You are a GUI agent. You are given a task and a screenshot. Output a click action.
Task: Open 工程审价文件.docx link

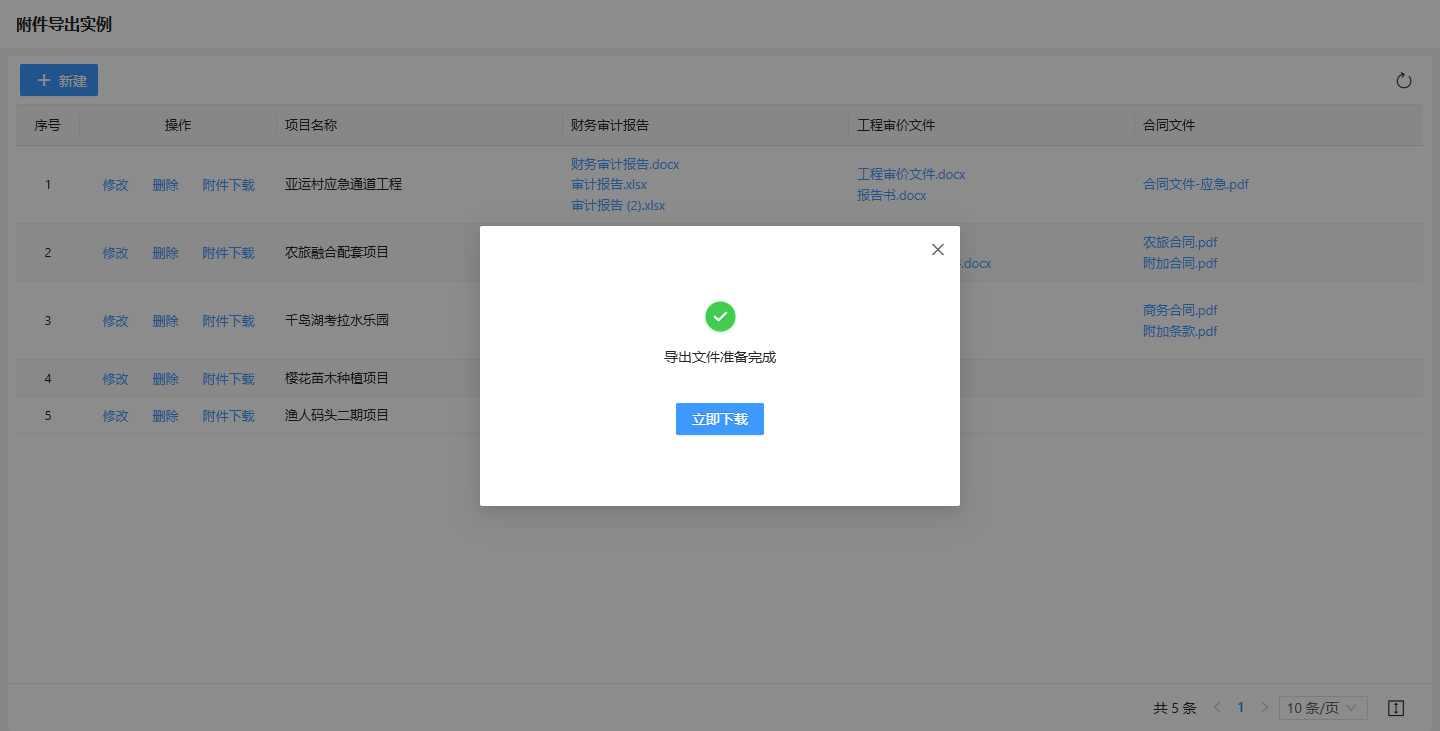coord(911,174)
